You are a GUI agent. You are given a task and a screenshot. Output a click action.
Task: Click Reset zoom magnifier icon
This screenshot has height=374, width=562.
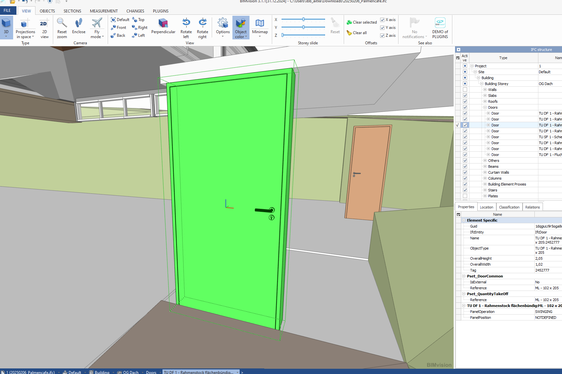62,23
